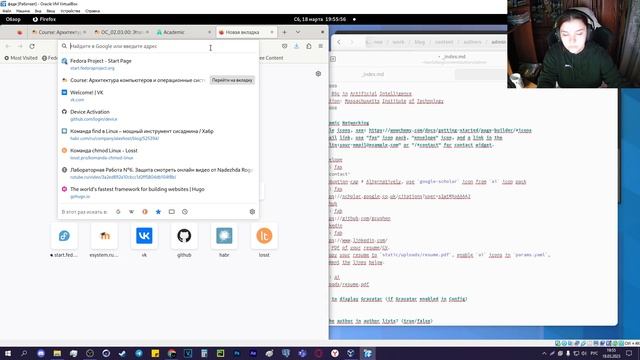
Task: Open Telegram from the Windows taskbar
Action: pos(139,353)
